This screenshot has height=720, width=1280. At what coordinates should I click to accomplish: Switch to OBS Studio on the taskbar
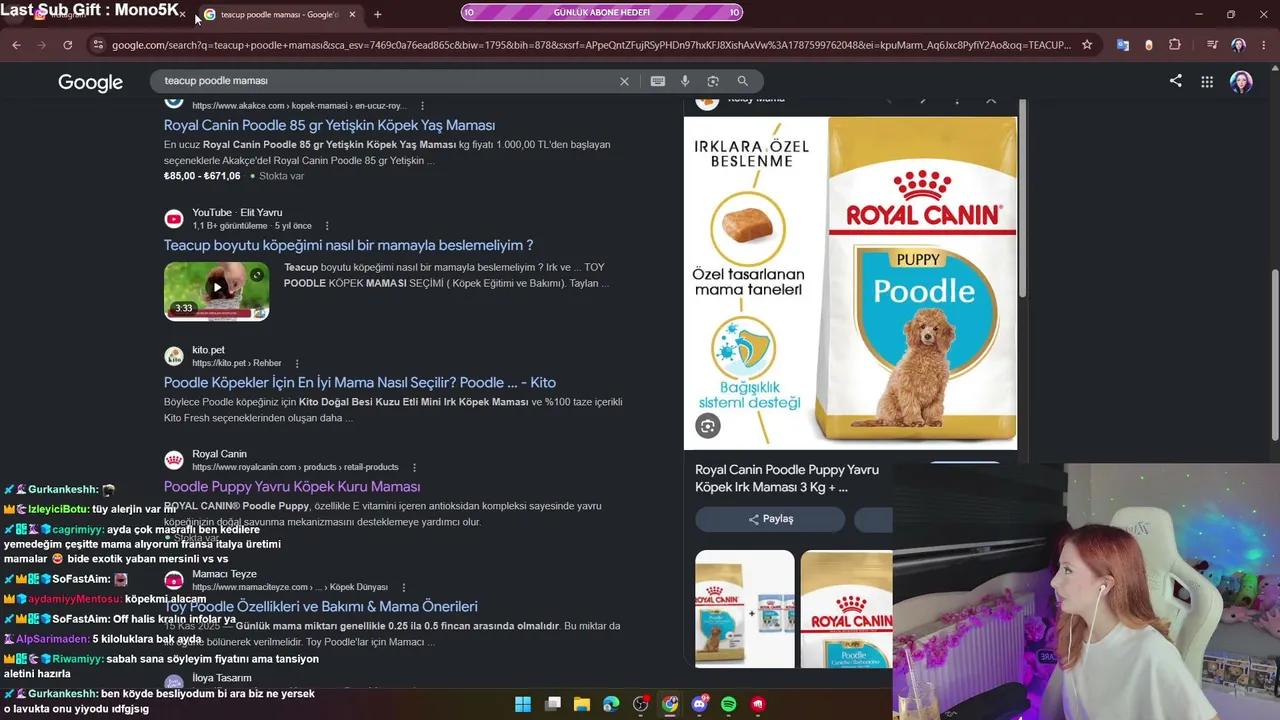pyautogui.click(x=641, y=704)
